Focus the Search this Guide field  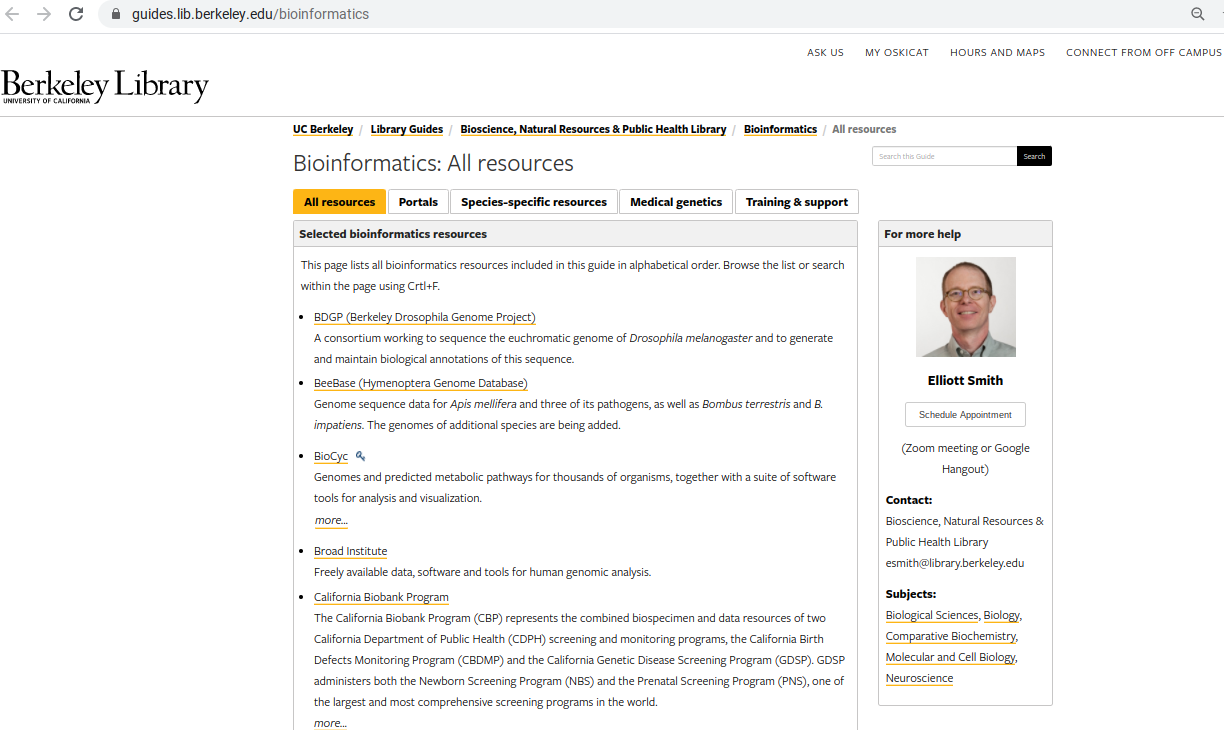click(944, 156)
